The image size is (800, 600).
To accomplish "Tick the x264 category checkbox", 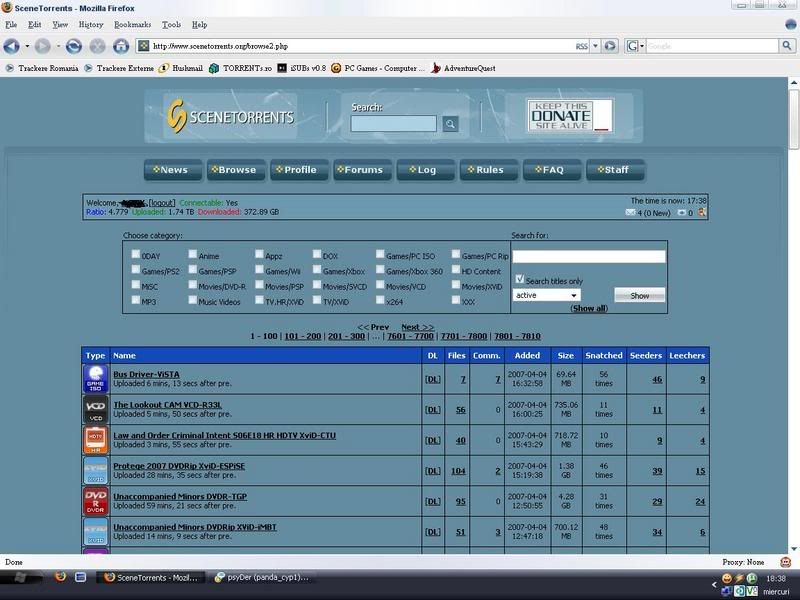I will coord(380,300).
